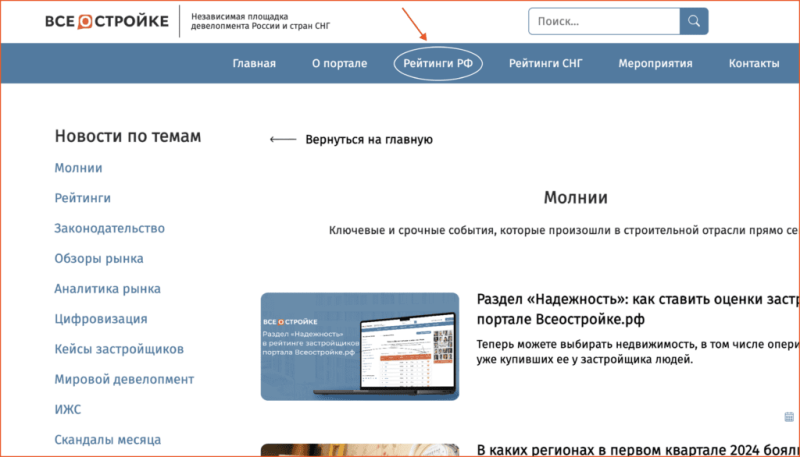Open the Контакты page
The image size is (800, 457).
tap(754, 64)
